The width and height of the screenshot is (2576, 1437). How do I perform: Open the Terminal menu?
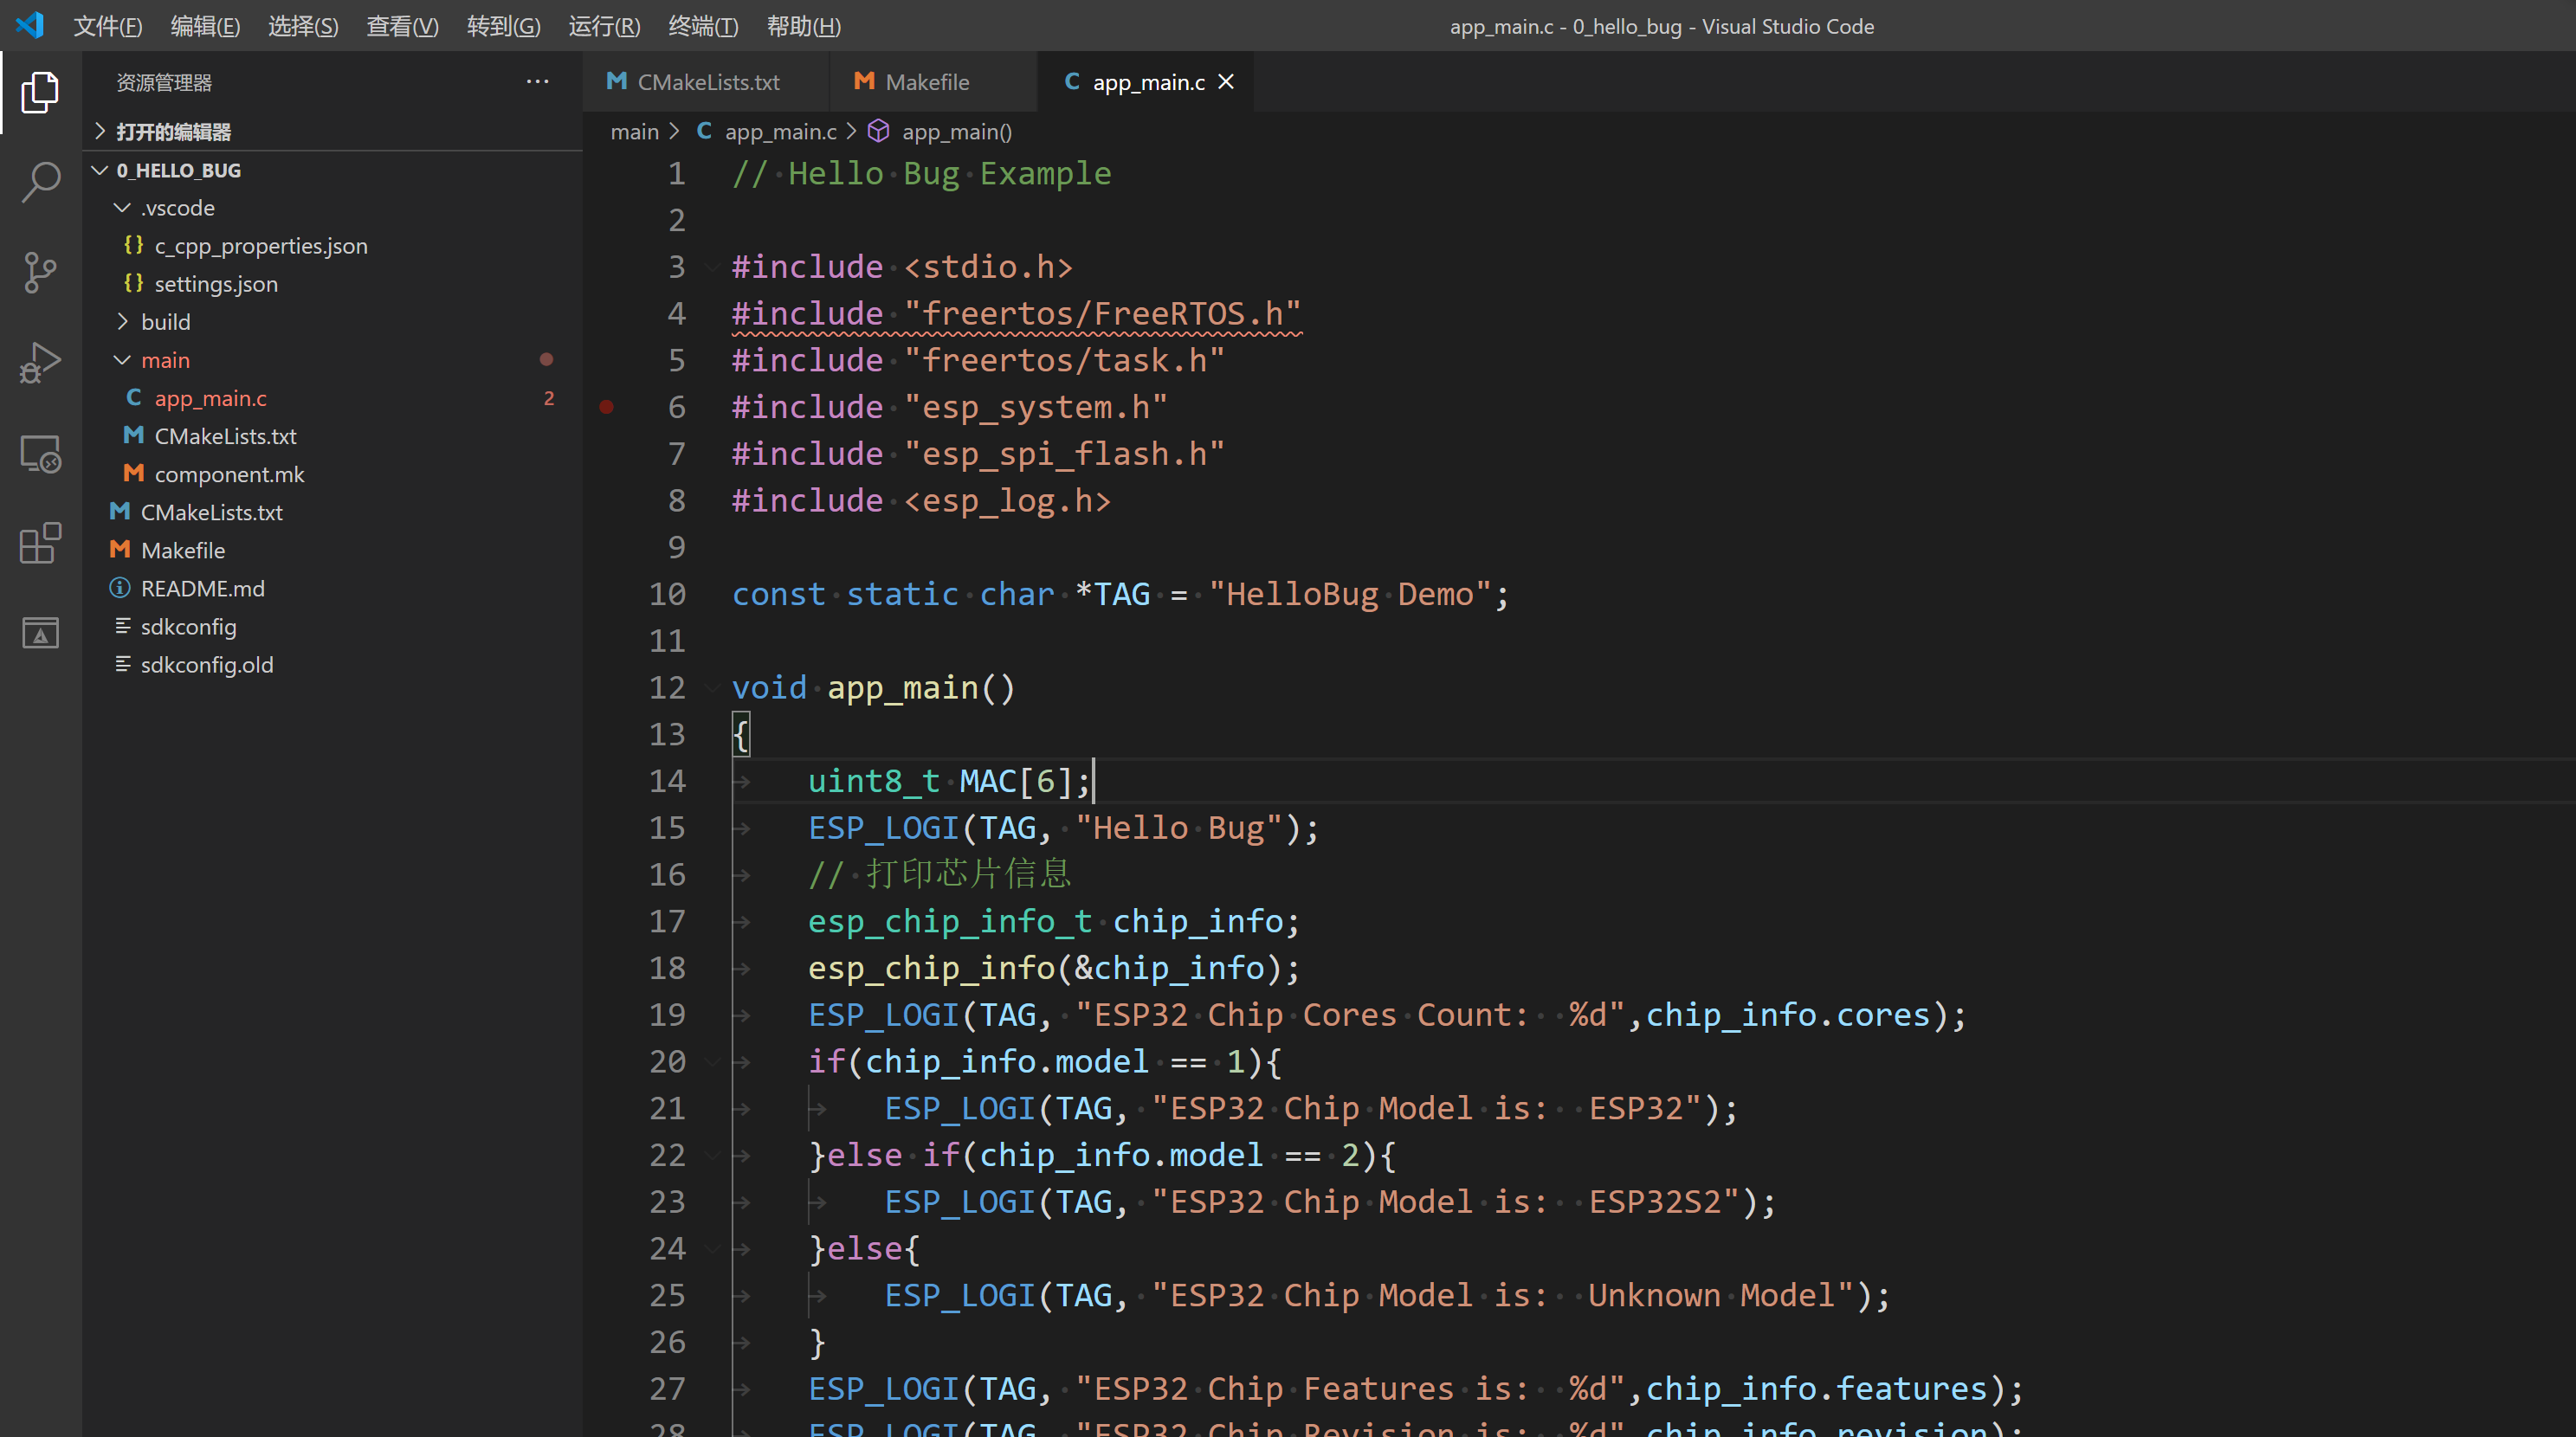(702, 26)
